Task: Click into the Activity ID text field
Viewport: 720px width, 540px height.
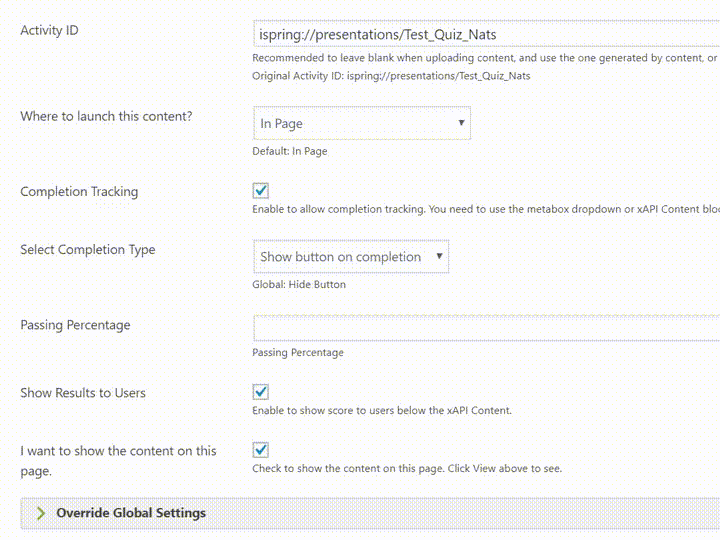Action: pyautogui.click(x=486, y=34)
